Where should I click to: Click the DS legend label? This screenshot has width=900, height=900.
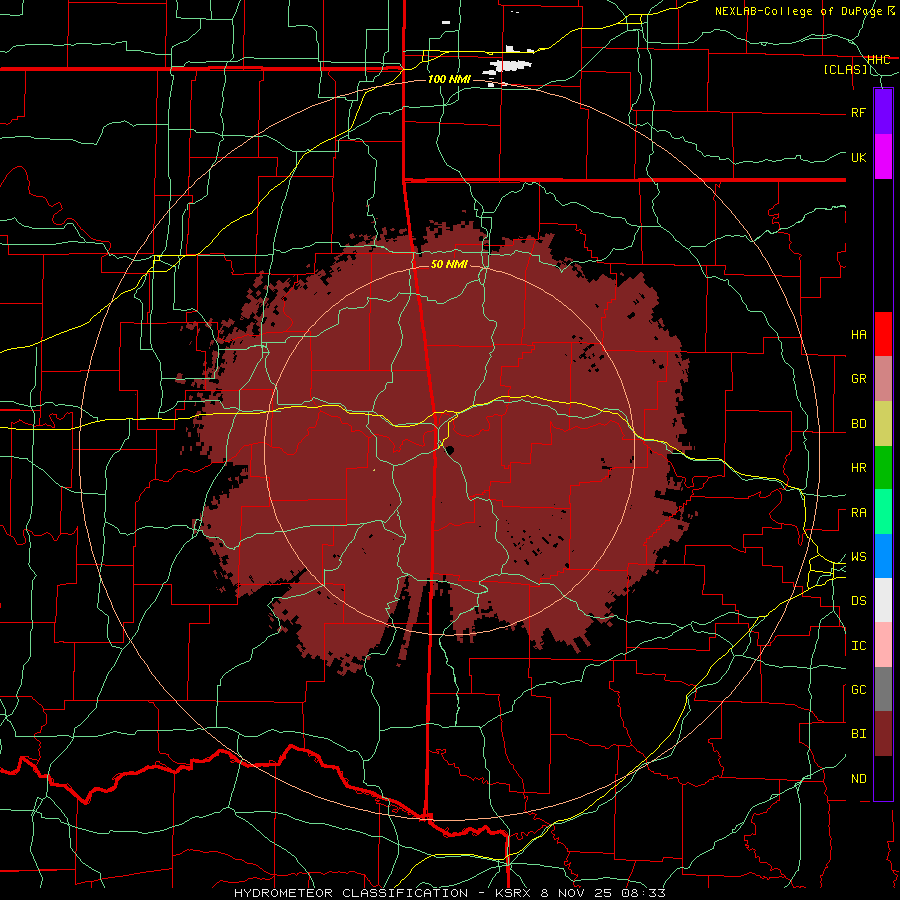pos(858,601)
